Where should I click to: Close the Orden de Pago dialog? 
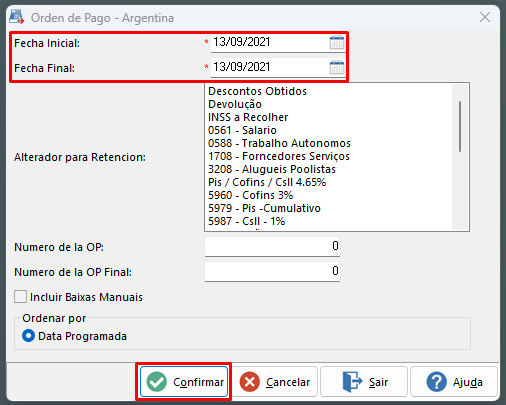pos(485,17)
